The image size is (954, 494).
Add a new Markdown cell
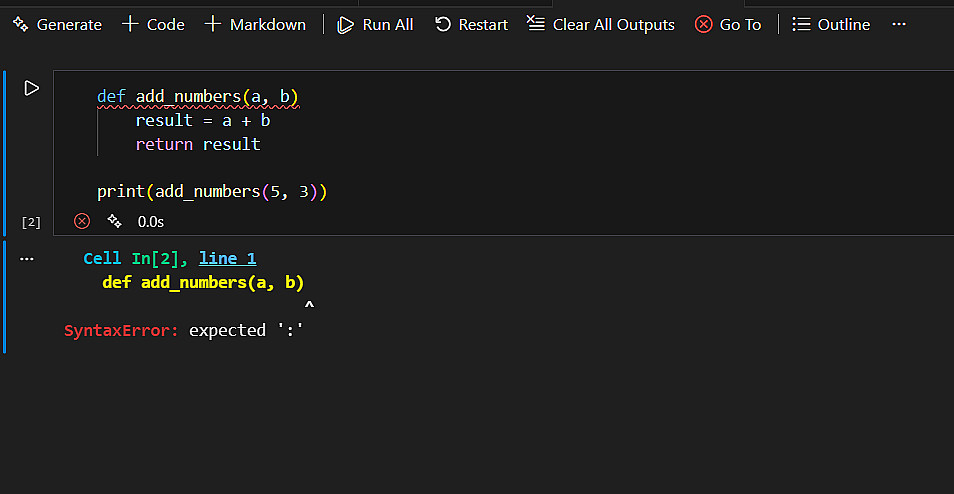point(255,24)
